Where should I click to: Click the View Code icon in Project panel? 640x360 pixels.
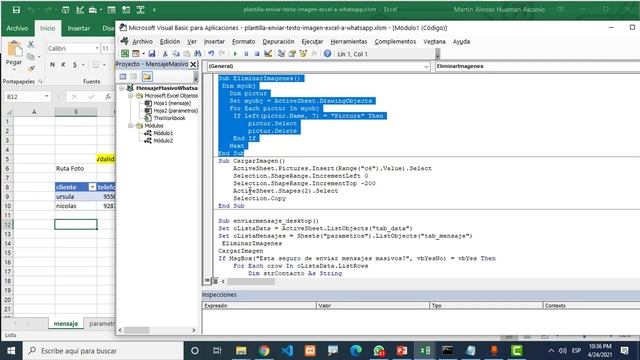click(123, 76)
